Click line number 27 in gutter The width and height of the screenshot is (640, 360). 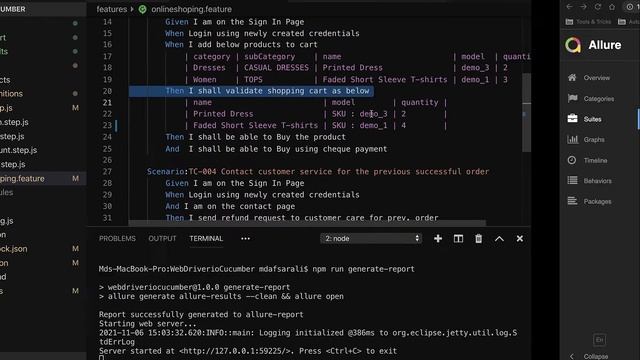107,171
